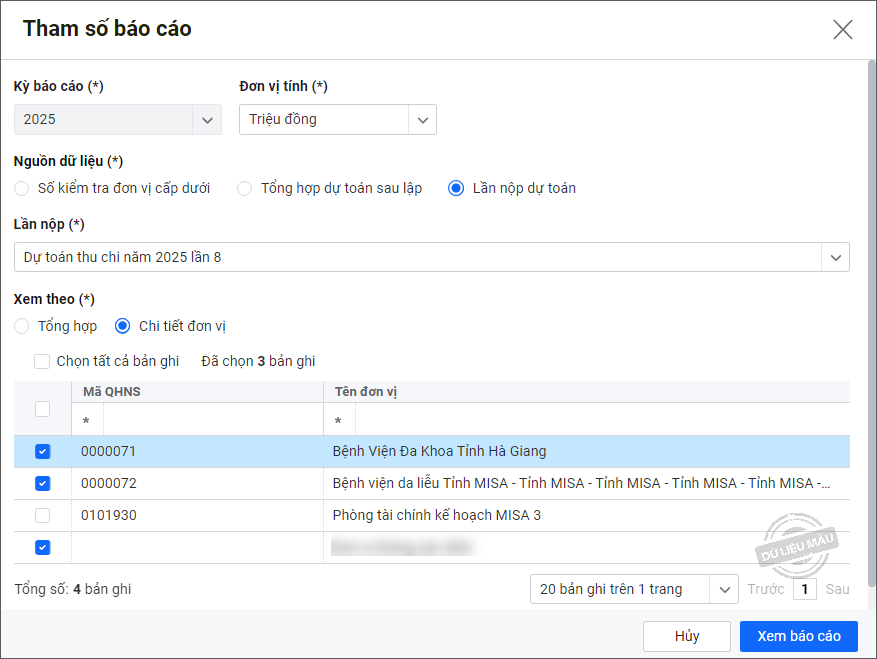This screenshot has width=877, height=659.
Task: Expand the Đơn vị tính dropdown
Action: pyautogui.click(x=422, y=120)
